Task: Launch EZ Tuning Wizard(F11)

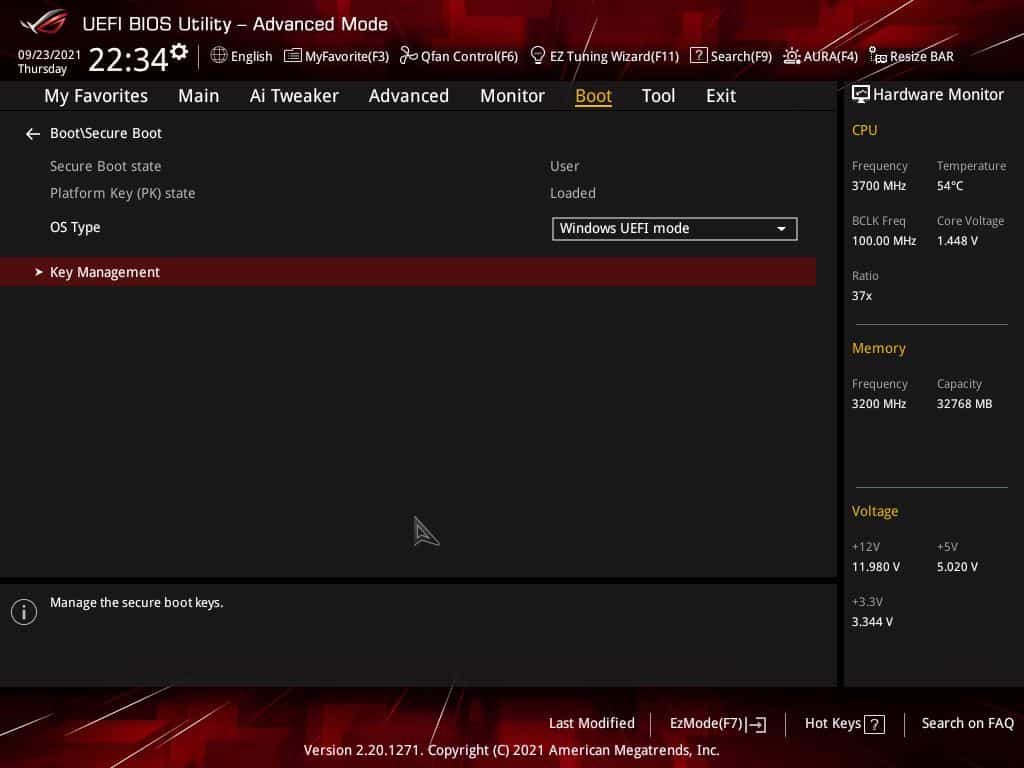Action: (x=605, y=56)
